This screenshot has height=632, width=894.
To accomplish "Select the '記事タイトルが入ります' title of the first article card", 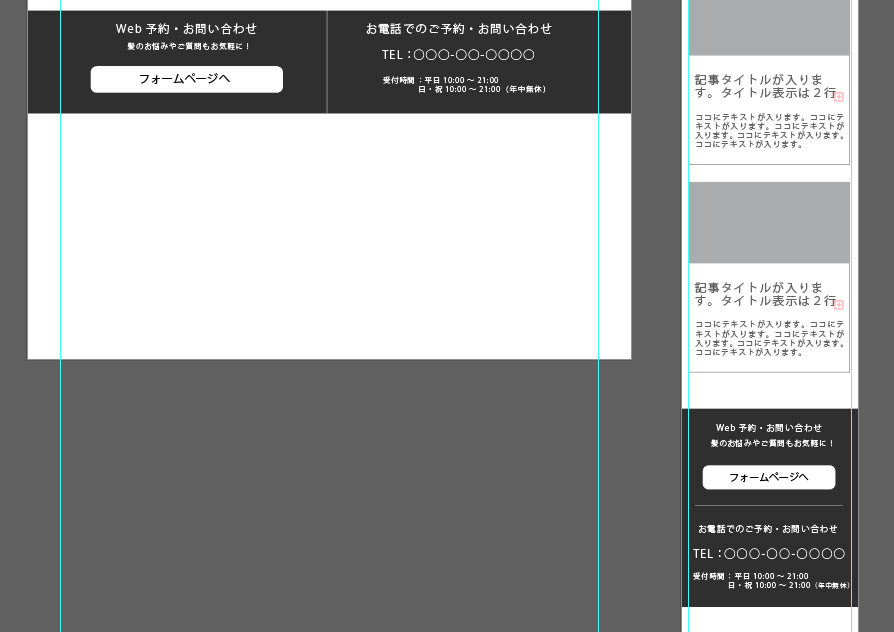I will point(765,86).
